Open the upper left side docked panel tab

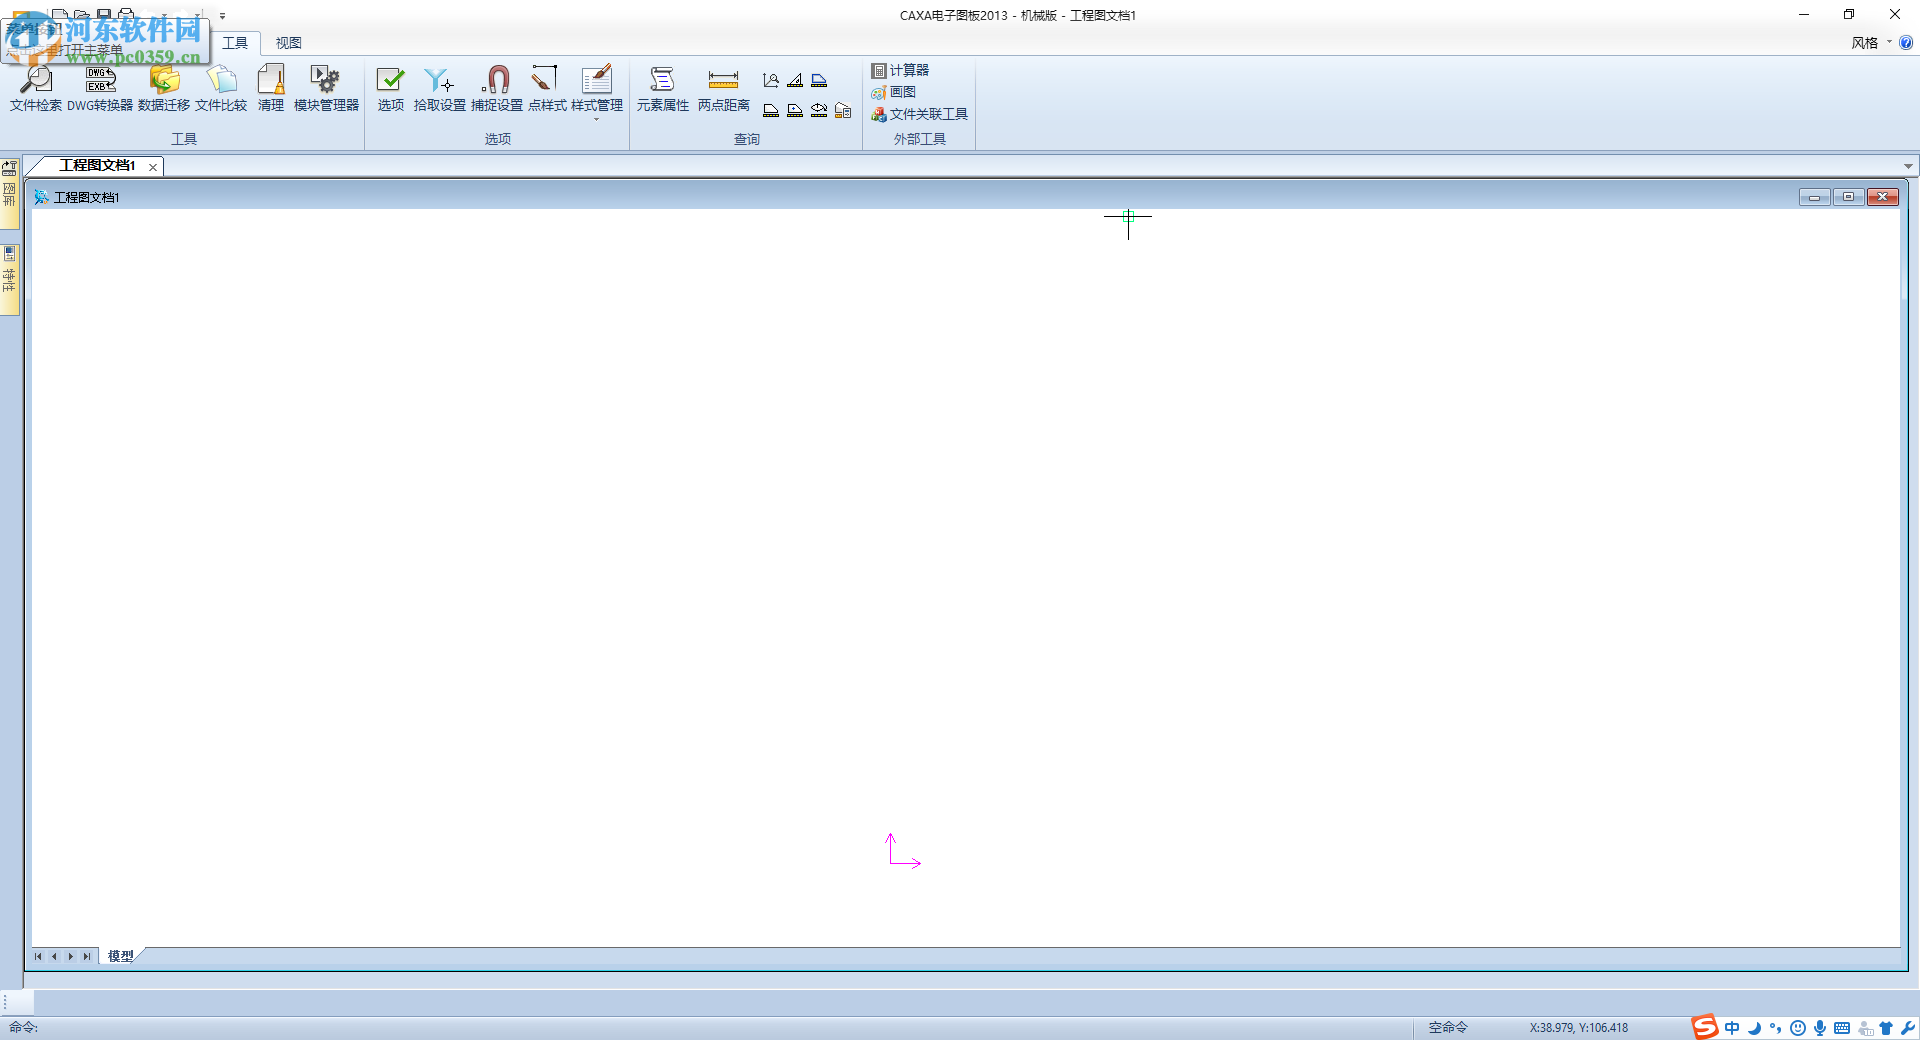10,193
